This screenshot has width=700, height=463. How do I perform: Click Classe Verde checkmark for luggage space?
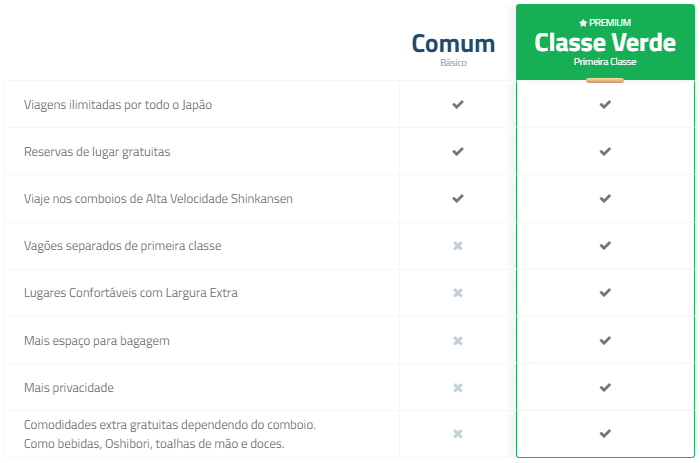pyautogui.click(x=604, y=340)
